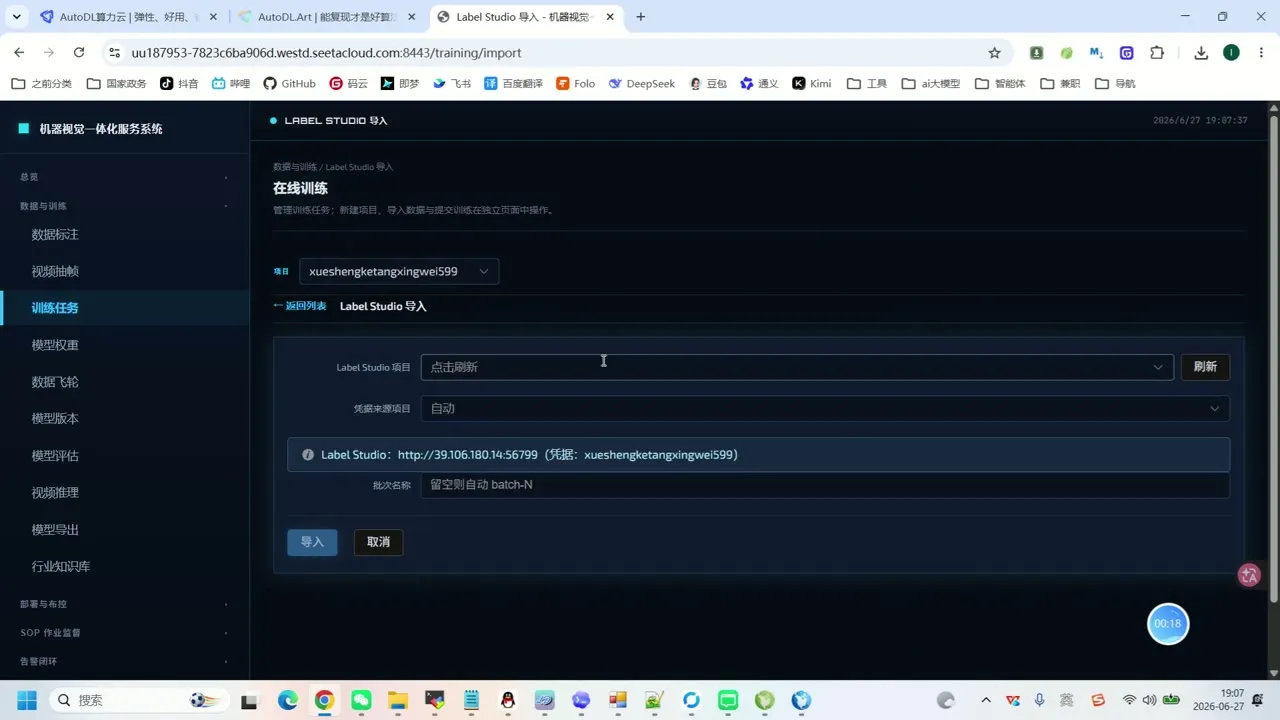Viewport: 1280px width, 720px height.
Task: Open the 凭据来源项目 dropdown set to 自动
Action: point(825,408)
